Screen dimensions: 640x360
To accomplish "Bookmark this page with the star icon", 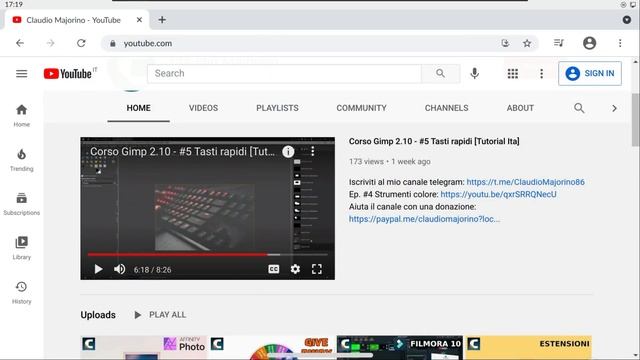I will (527, 43).
